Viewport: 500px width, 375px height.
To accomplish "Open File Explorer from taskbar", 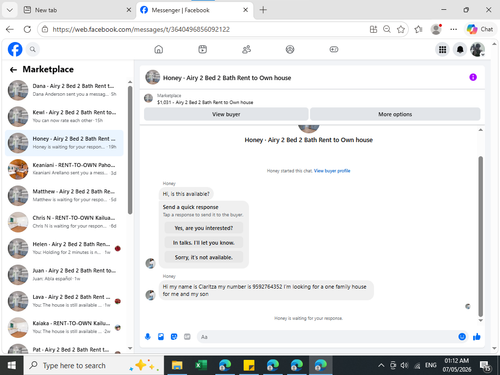I will pyautogui.click(x=177, y=366).
